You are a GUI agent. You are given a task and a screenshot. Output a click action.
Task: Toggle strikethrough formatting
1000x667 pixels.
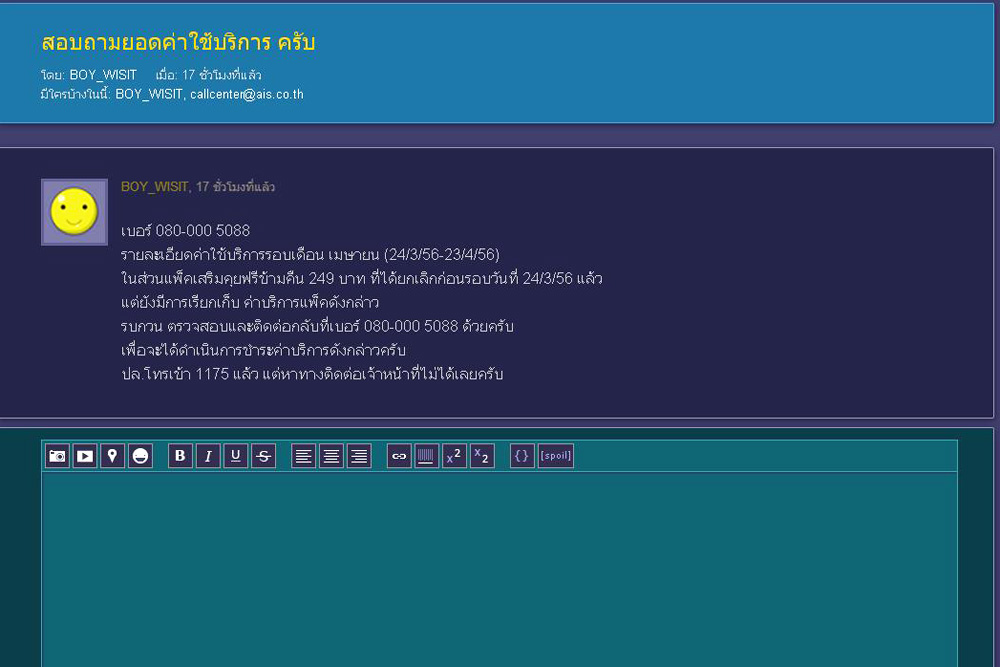tap(263, 456)
